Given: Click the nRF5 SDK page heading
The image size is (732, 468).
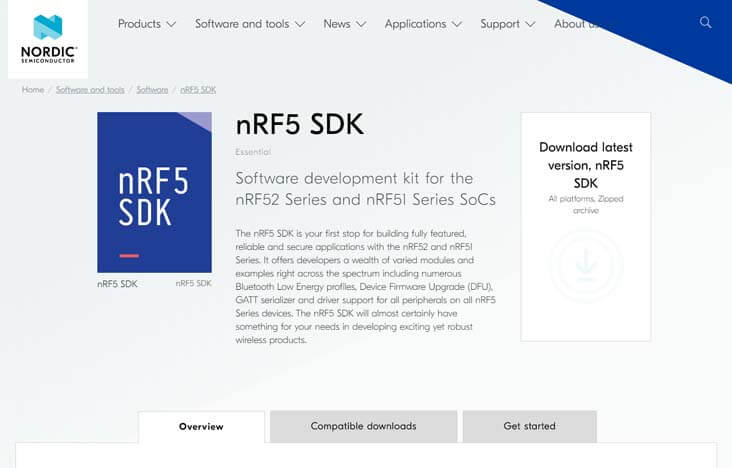Looking at the screenshot, I should [x=299, y=125].
